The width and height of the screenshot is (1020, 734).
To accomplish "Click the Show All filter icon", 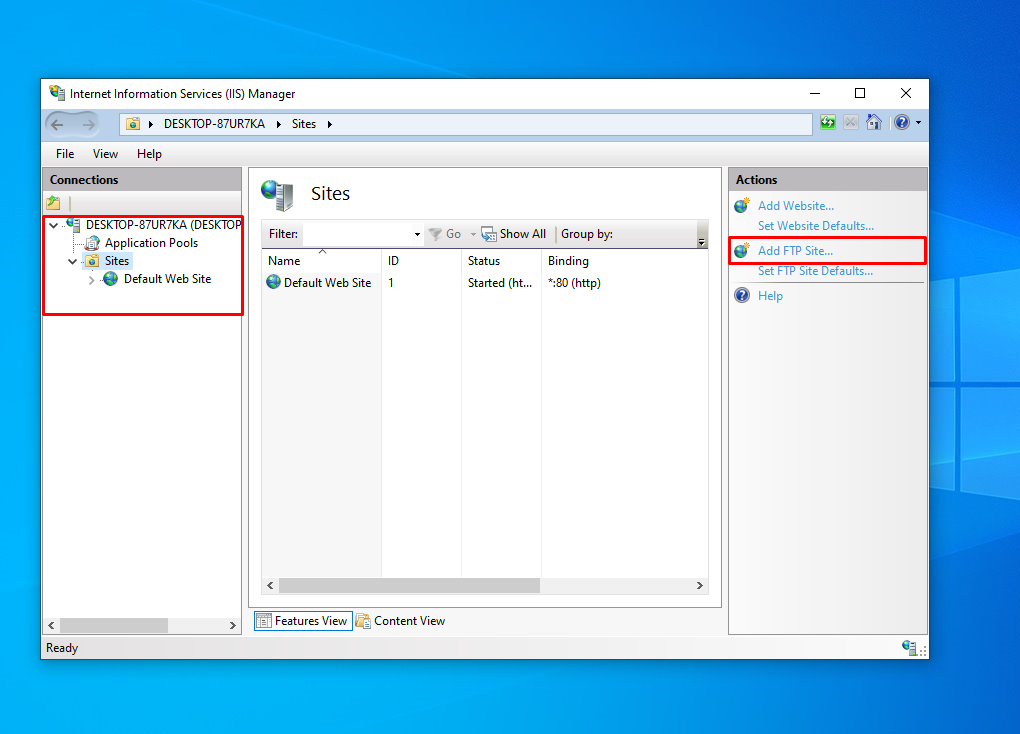I will [x=489, y=234].
